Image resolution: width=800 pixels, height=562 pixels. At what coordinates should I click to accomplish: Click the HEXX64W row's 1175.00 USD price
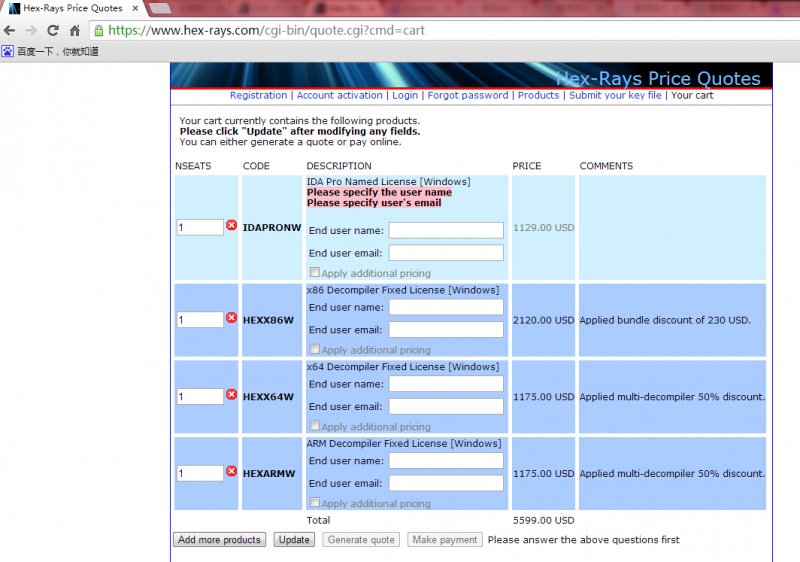click(543, 397)
